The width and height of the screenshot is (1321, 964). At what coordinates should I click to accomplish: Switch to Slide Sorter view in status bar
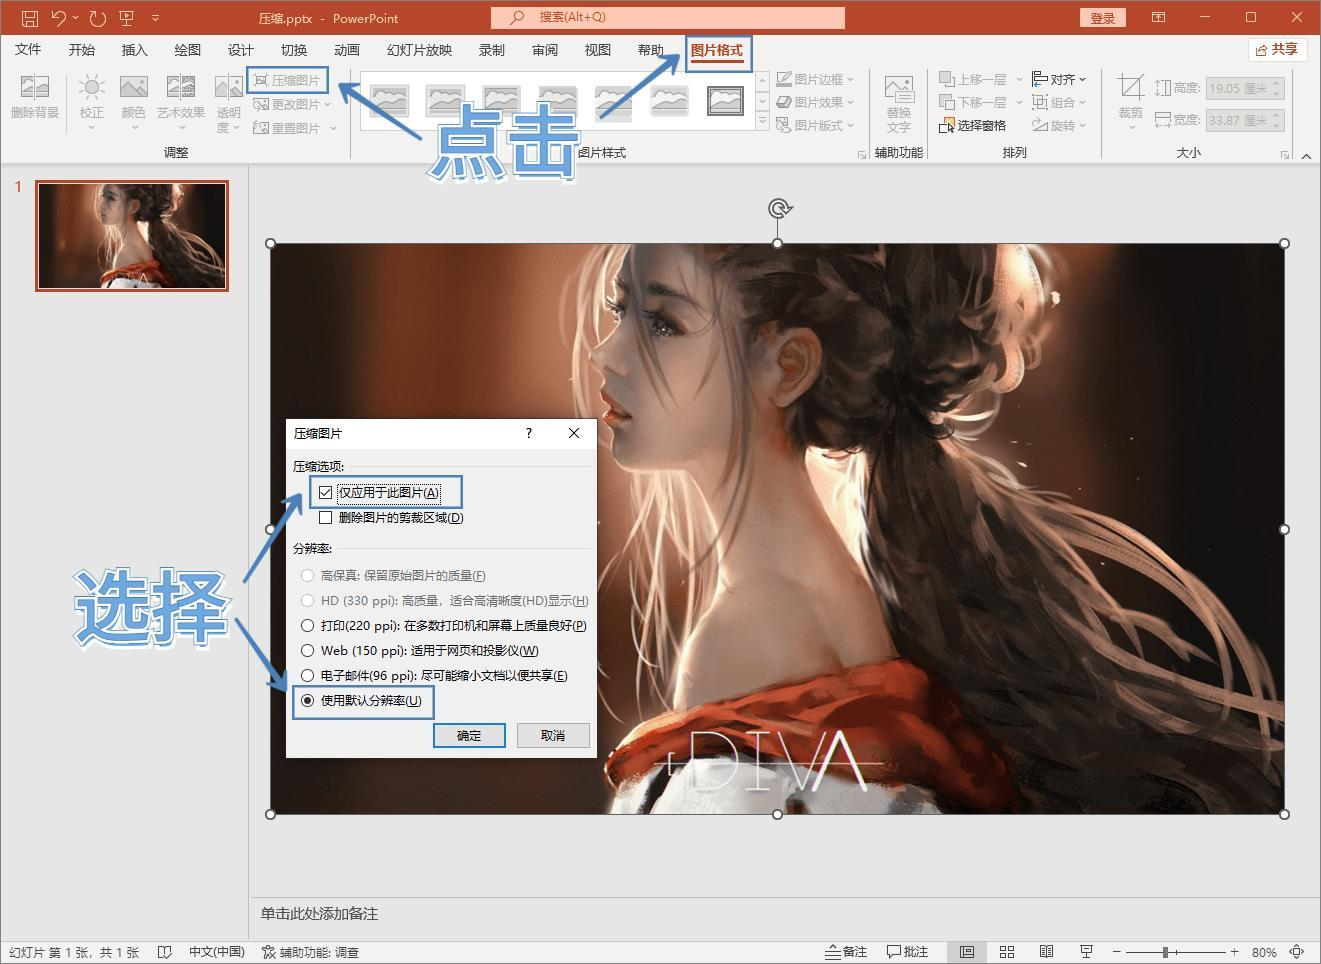(1007, 952)
